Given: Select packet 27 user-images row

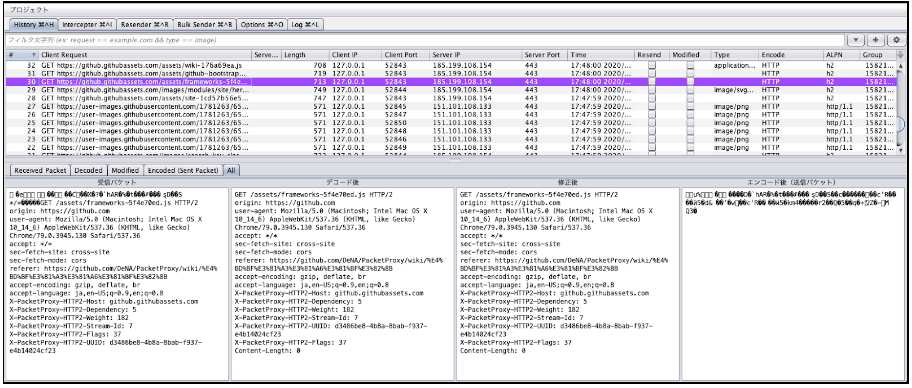Looking at the screenshot, I should click(451, 107).
